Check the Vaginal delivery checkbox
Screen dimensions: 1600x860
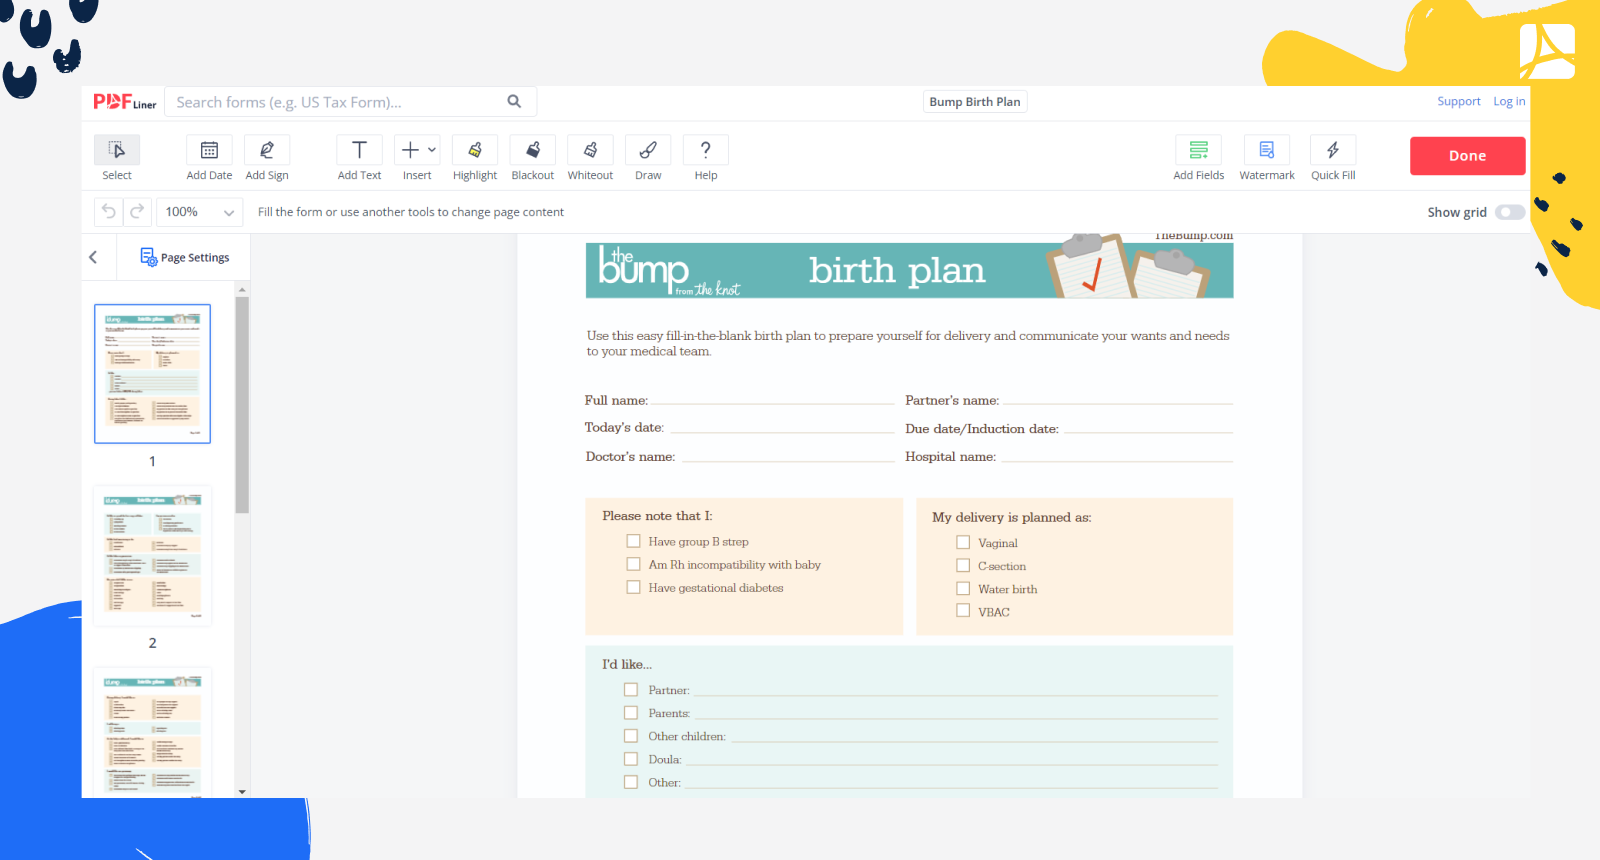tap(963, 542)
